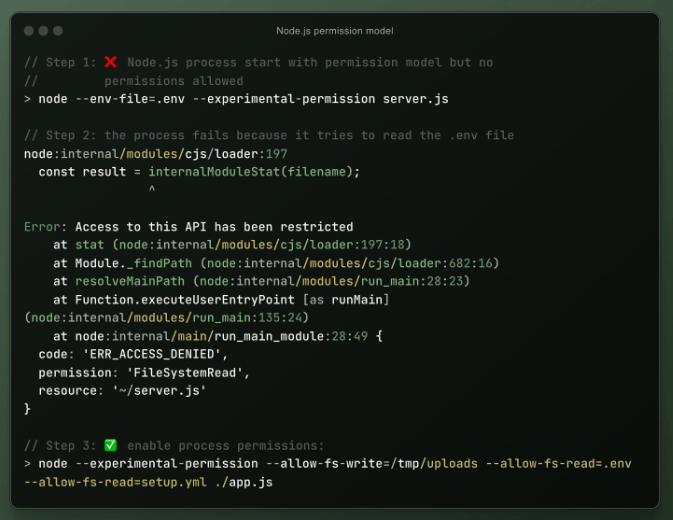Image resolution: width=673 pixels, height=520 pixels.
Task: Click the caret marker under internalModuleStat
Action: point(152,190)
